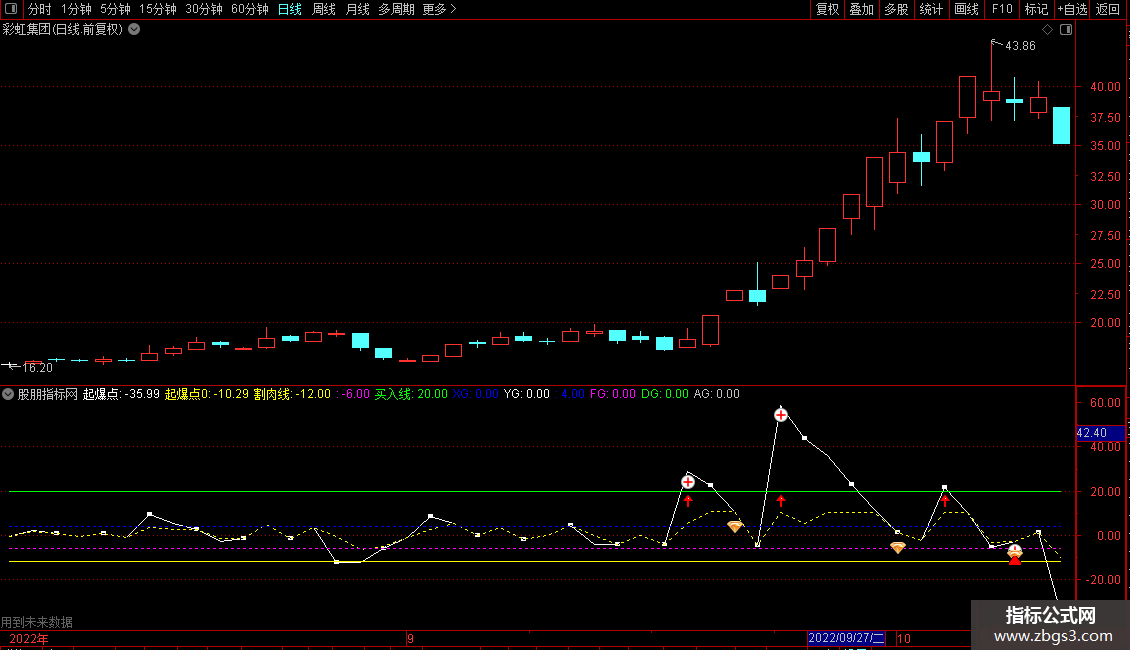Screen dimensions: 1130x650
Task: Click the 2022年 timeline label
Action: pyautogui.click(x=29, y=639)
